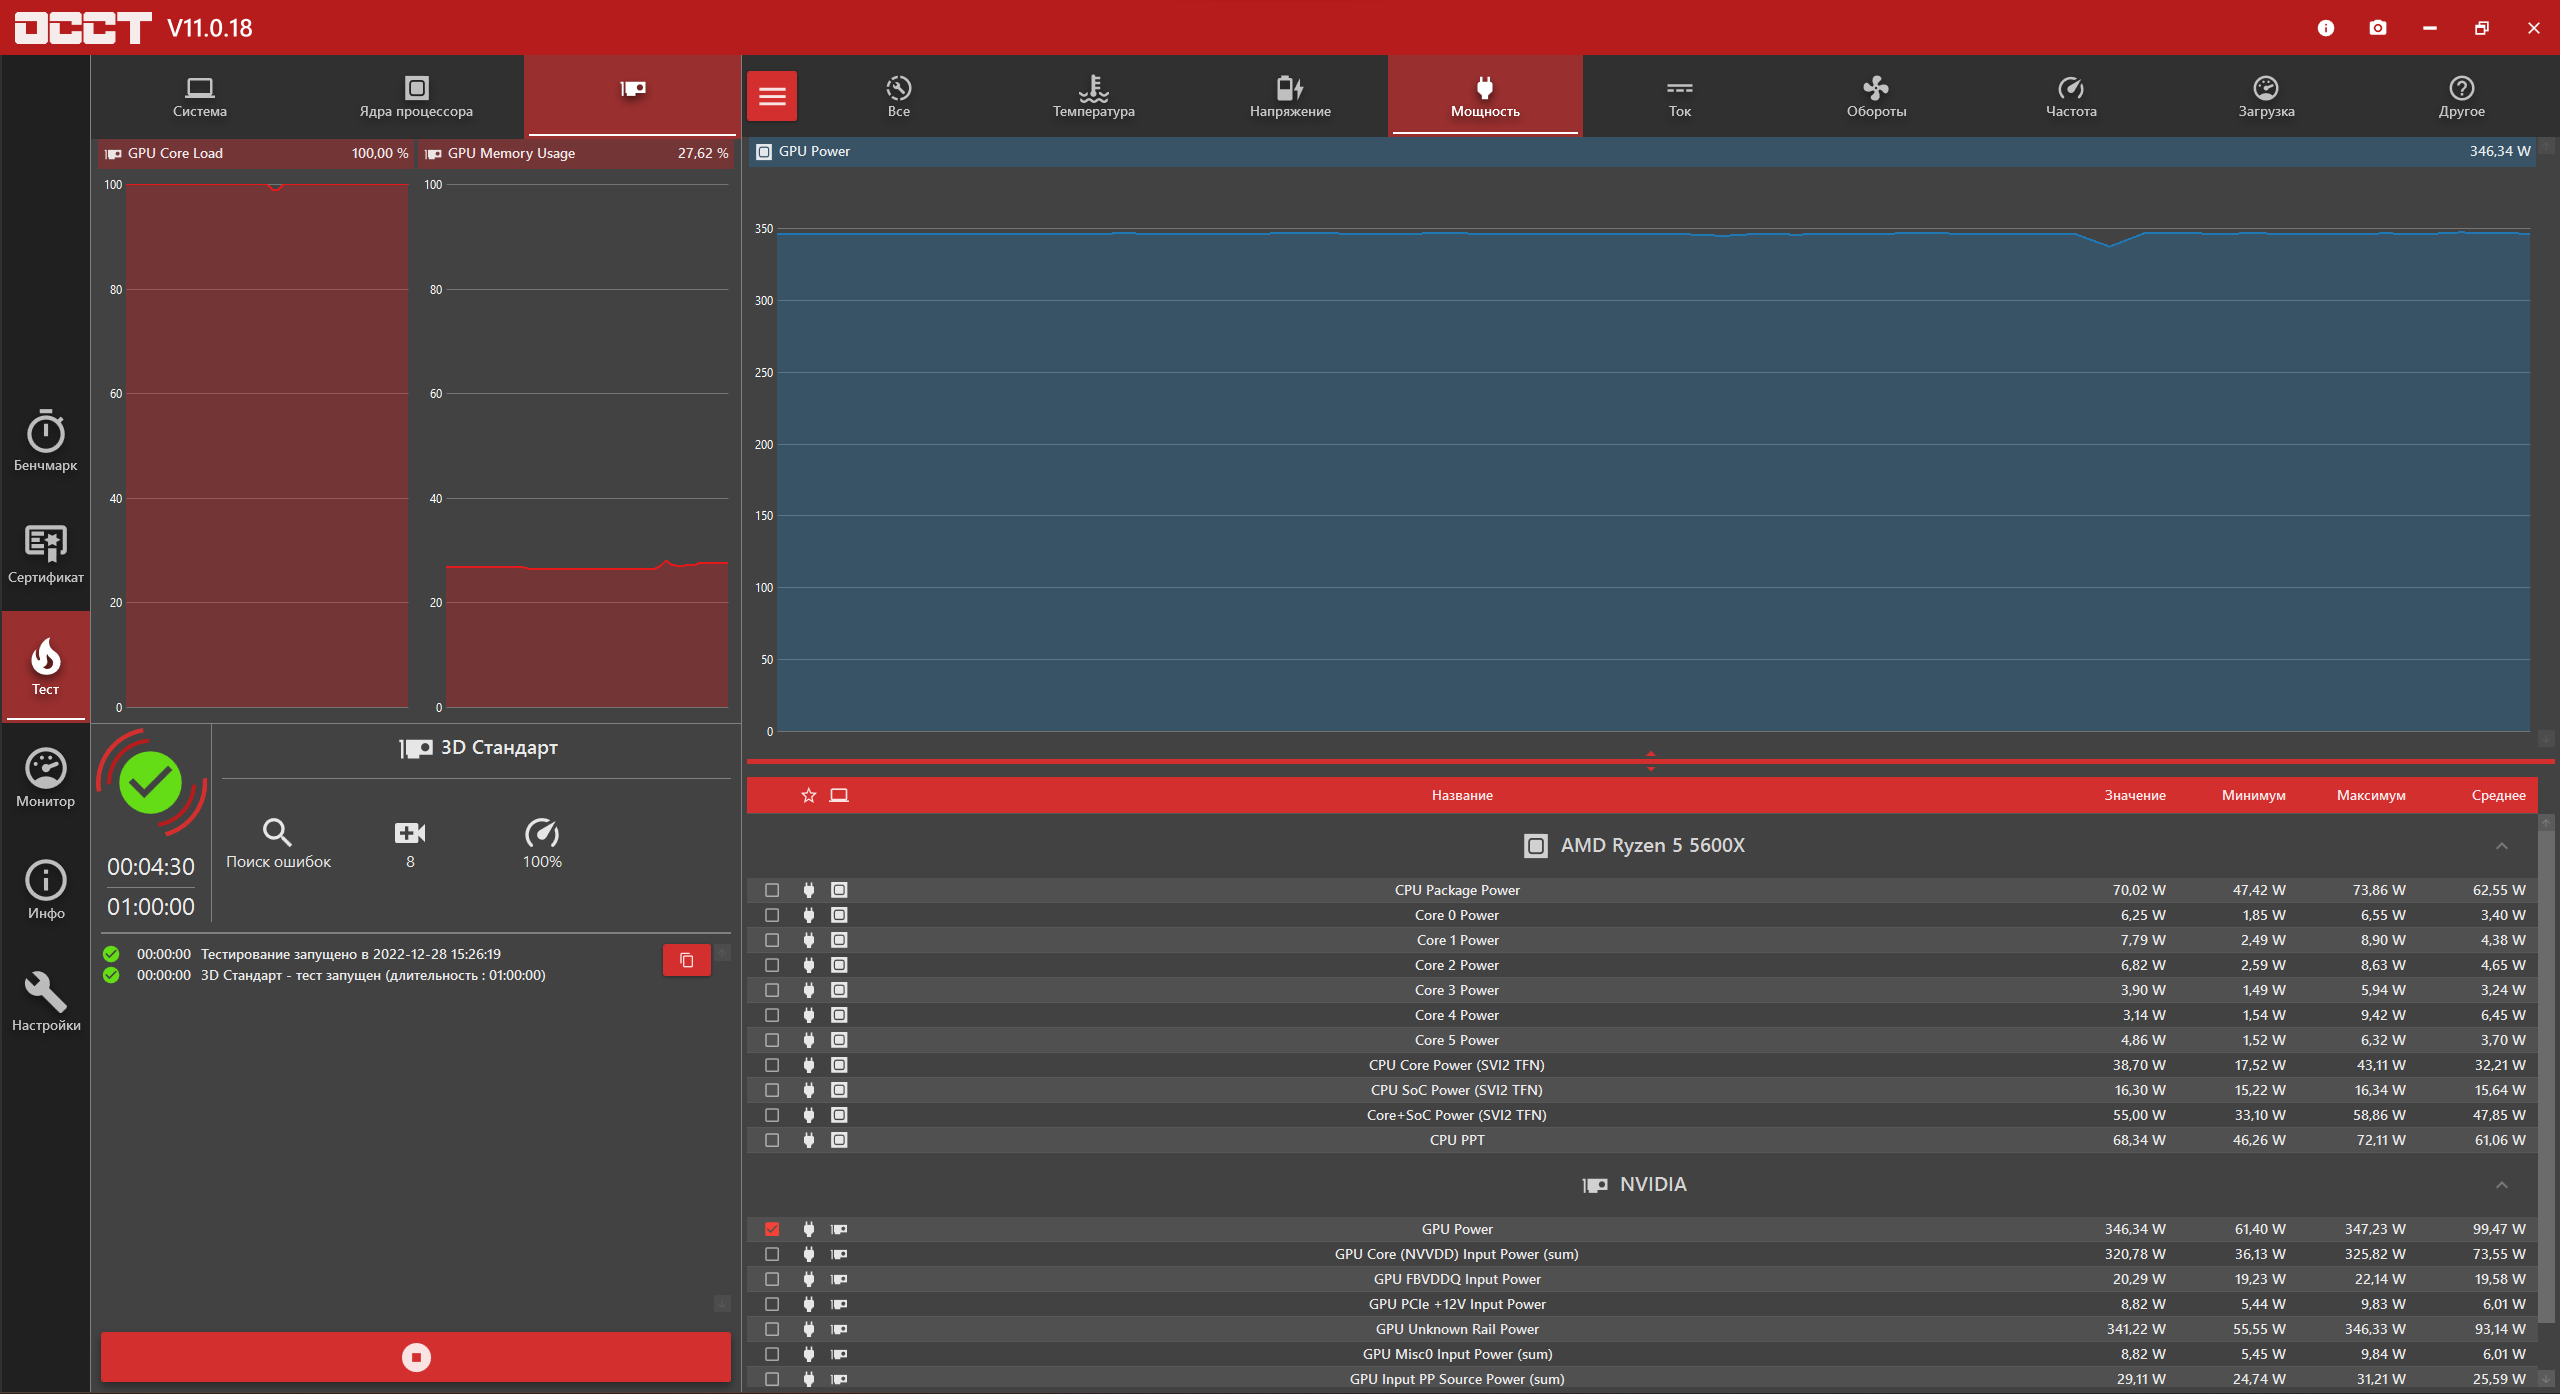Click the info icon in title bar
The image size is (2560, 1394).
(2325, 28)
